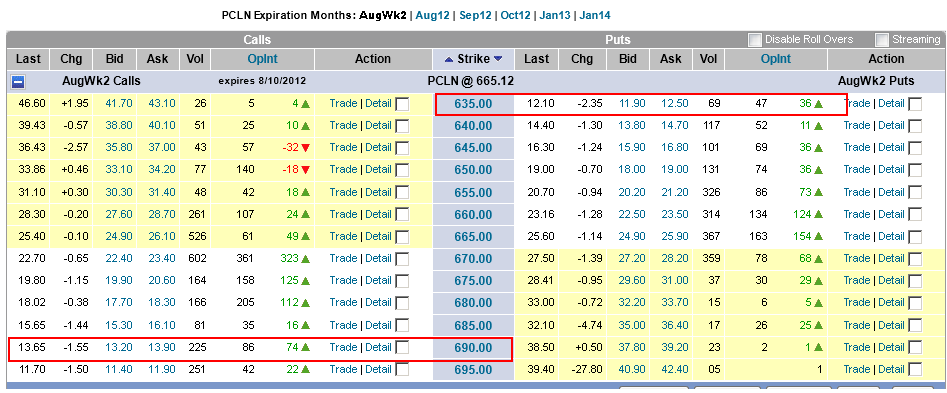Sort strikes ascending with up arrow
The width and height of the screenshot is (947, 393).
[448, 59]
